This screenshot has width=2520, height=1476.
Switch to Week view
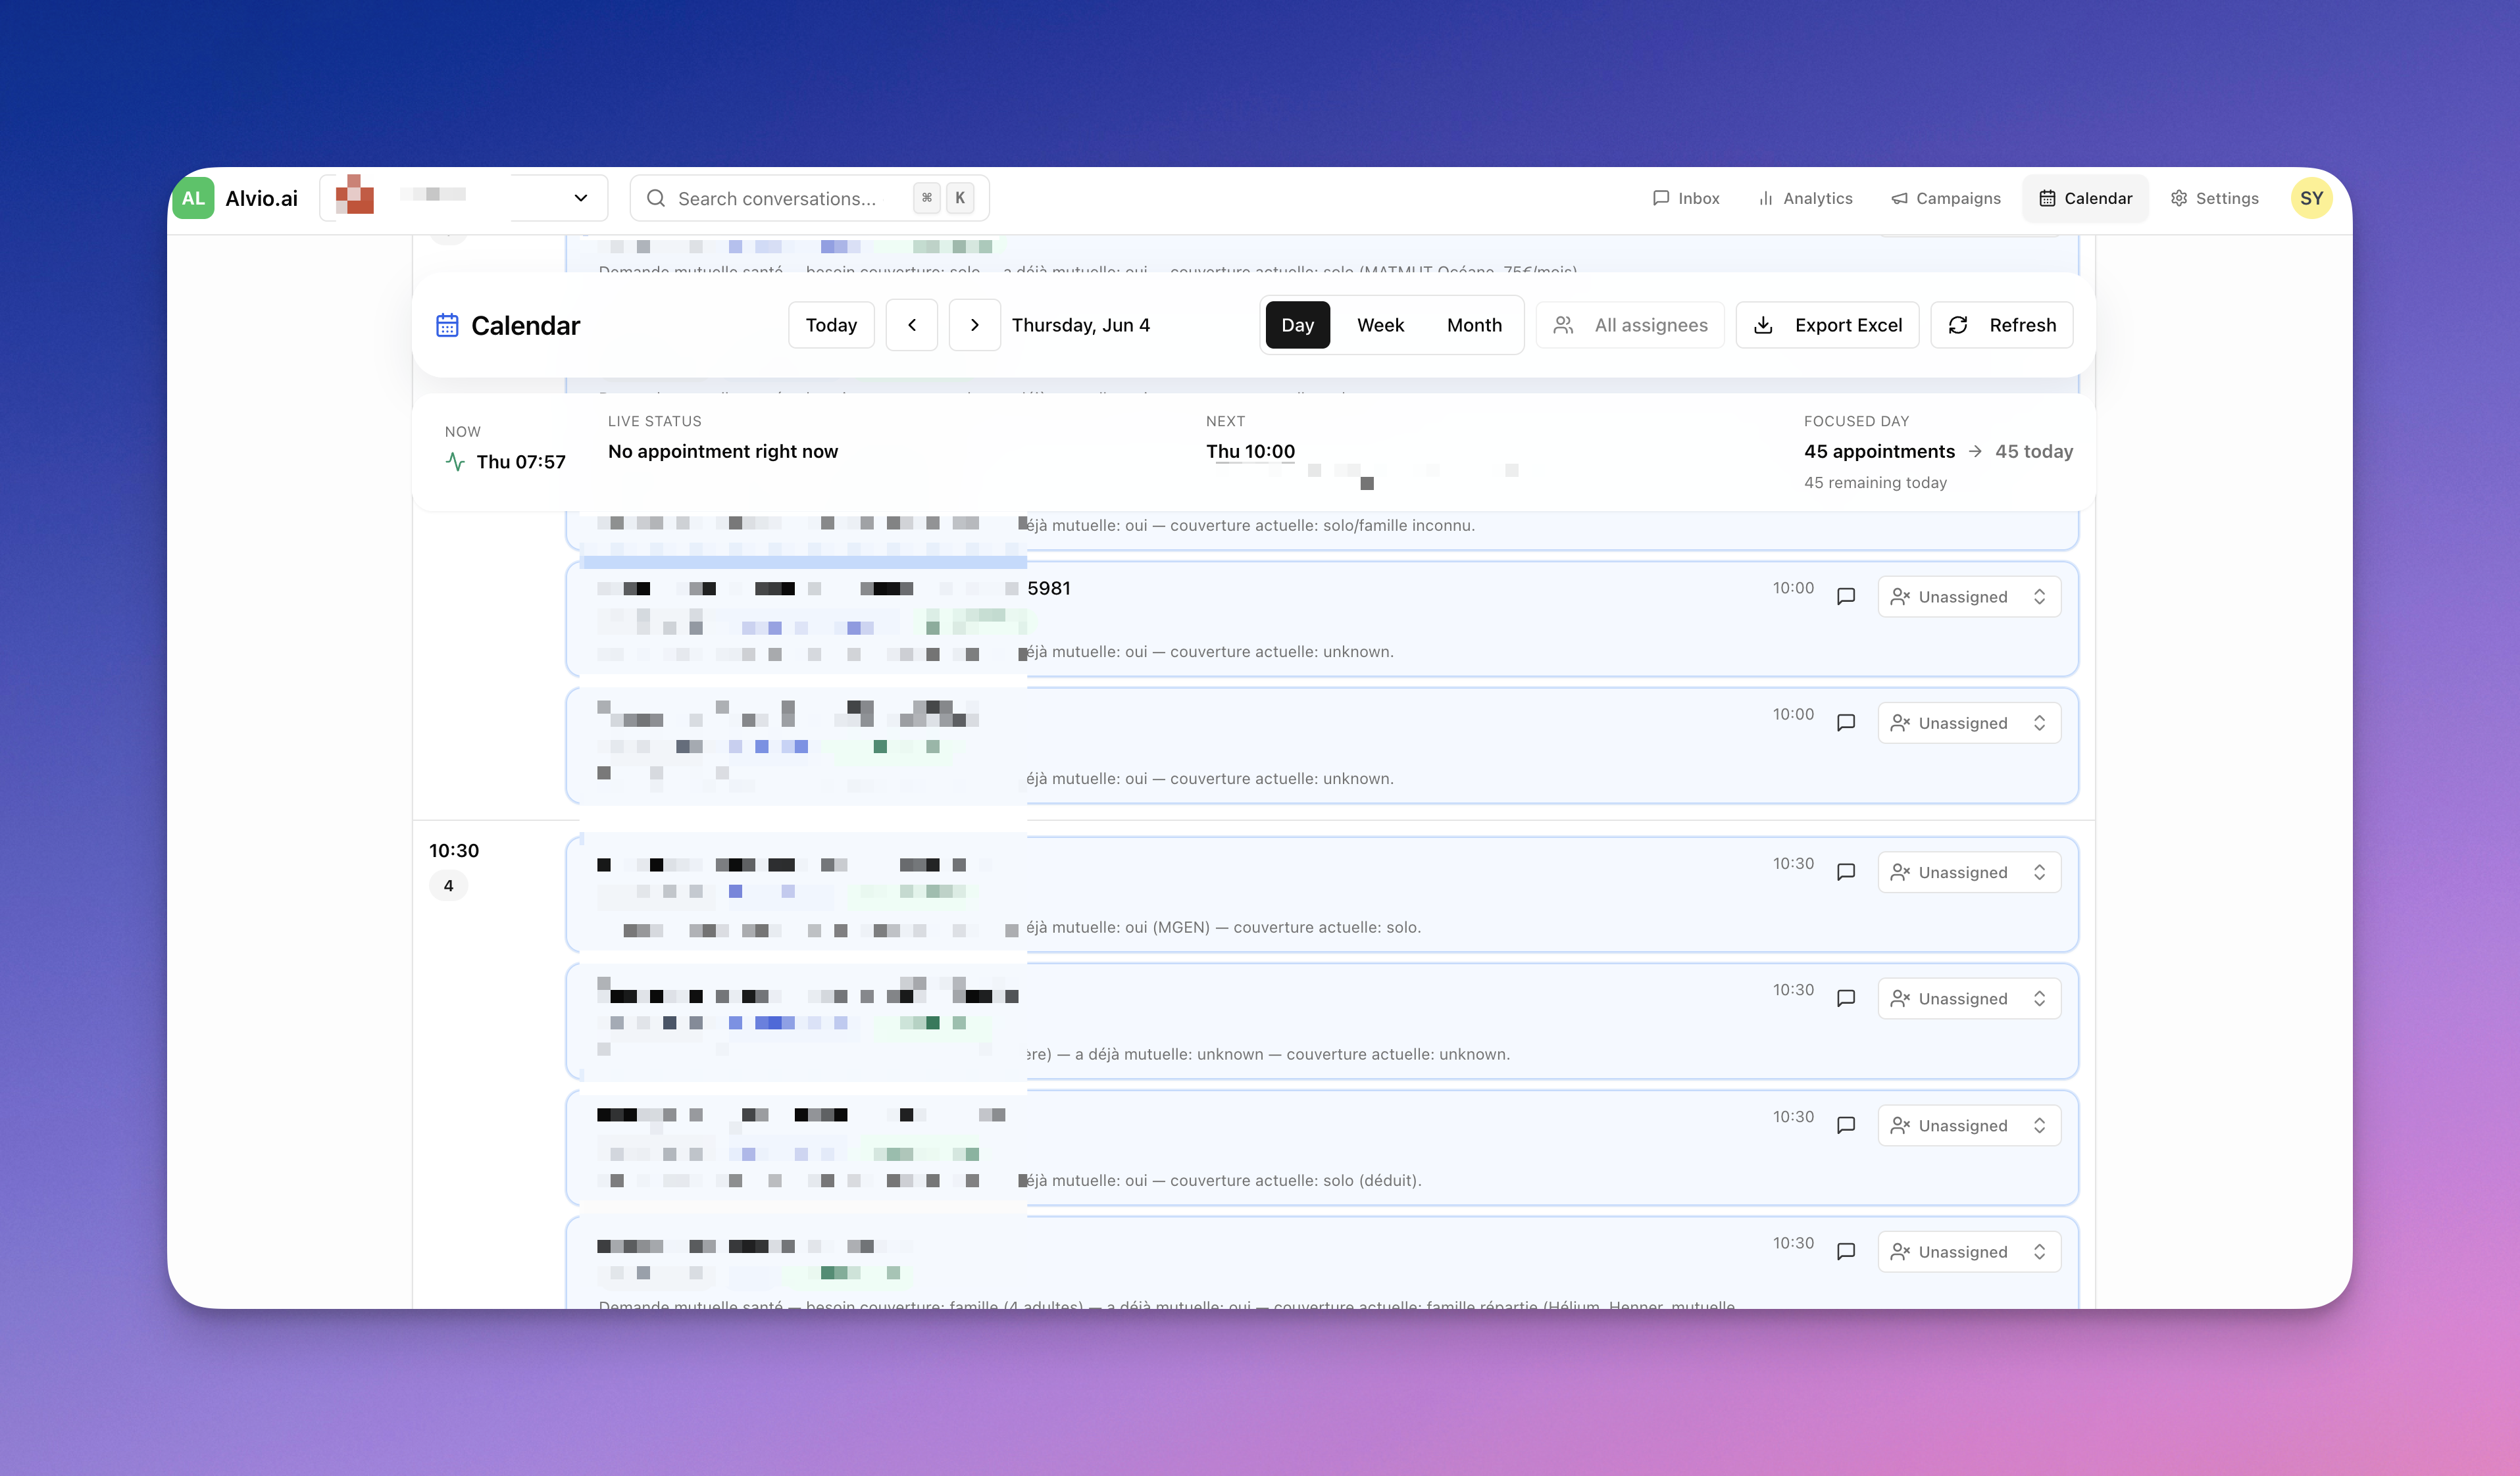click(1380, 325)
